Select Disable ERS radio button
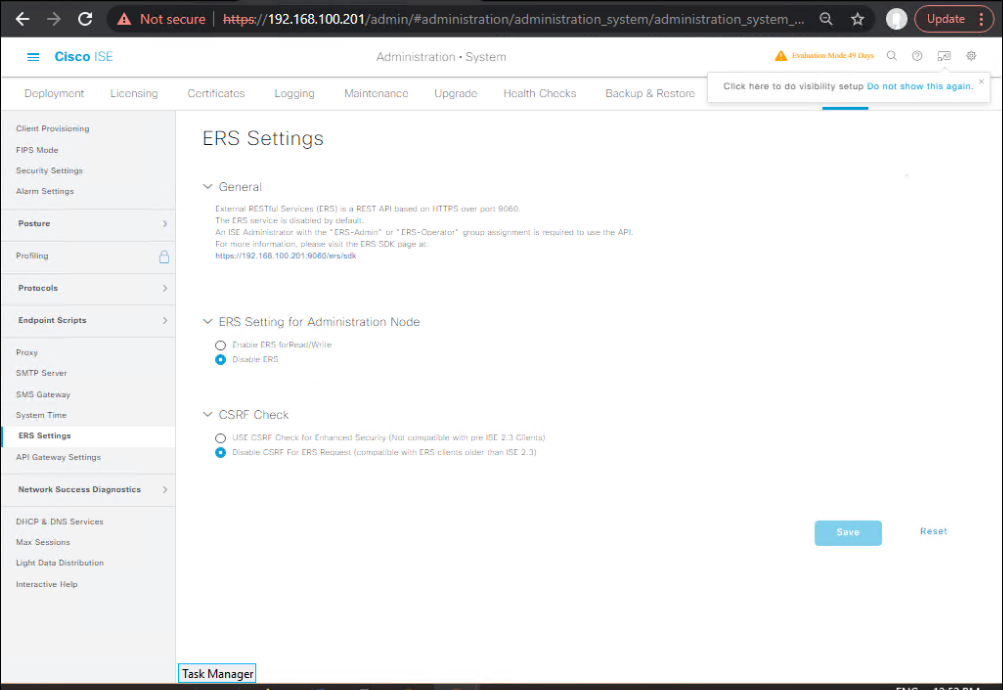The height and width of the screenshot is (690, 1003). [x=220, y=360]
